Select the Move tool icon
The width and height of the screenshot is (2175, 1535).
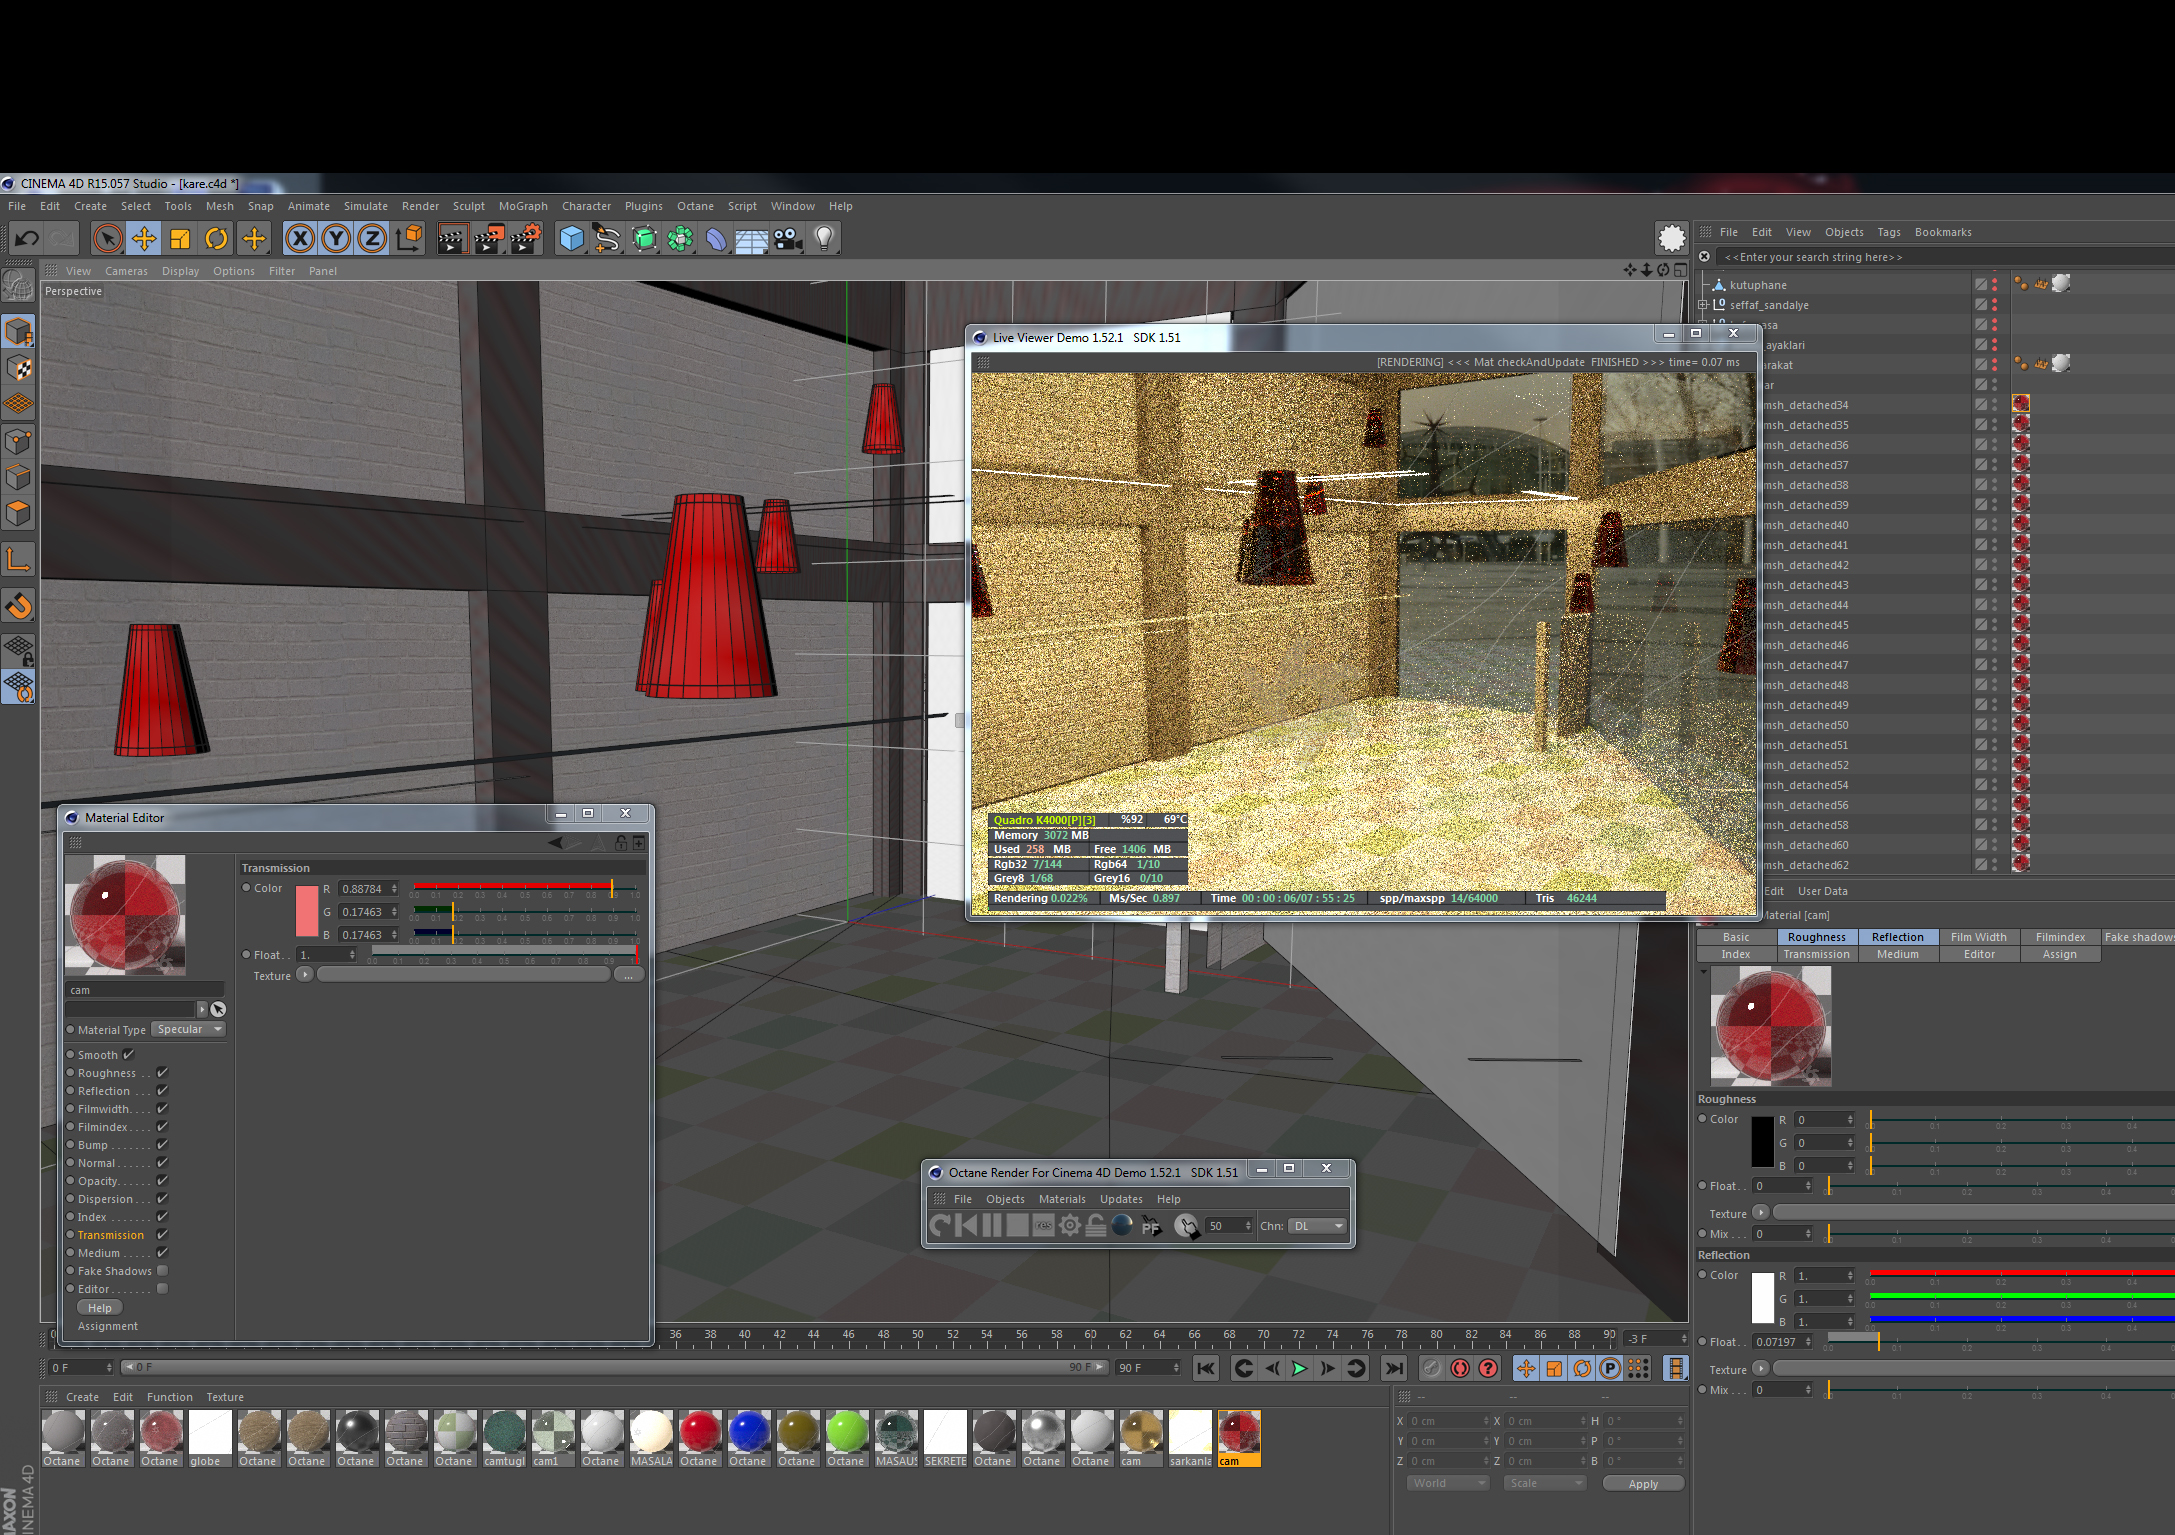[x=144, y=238]
